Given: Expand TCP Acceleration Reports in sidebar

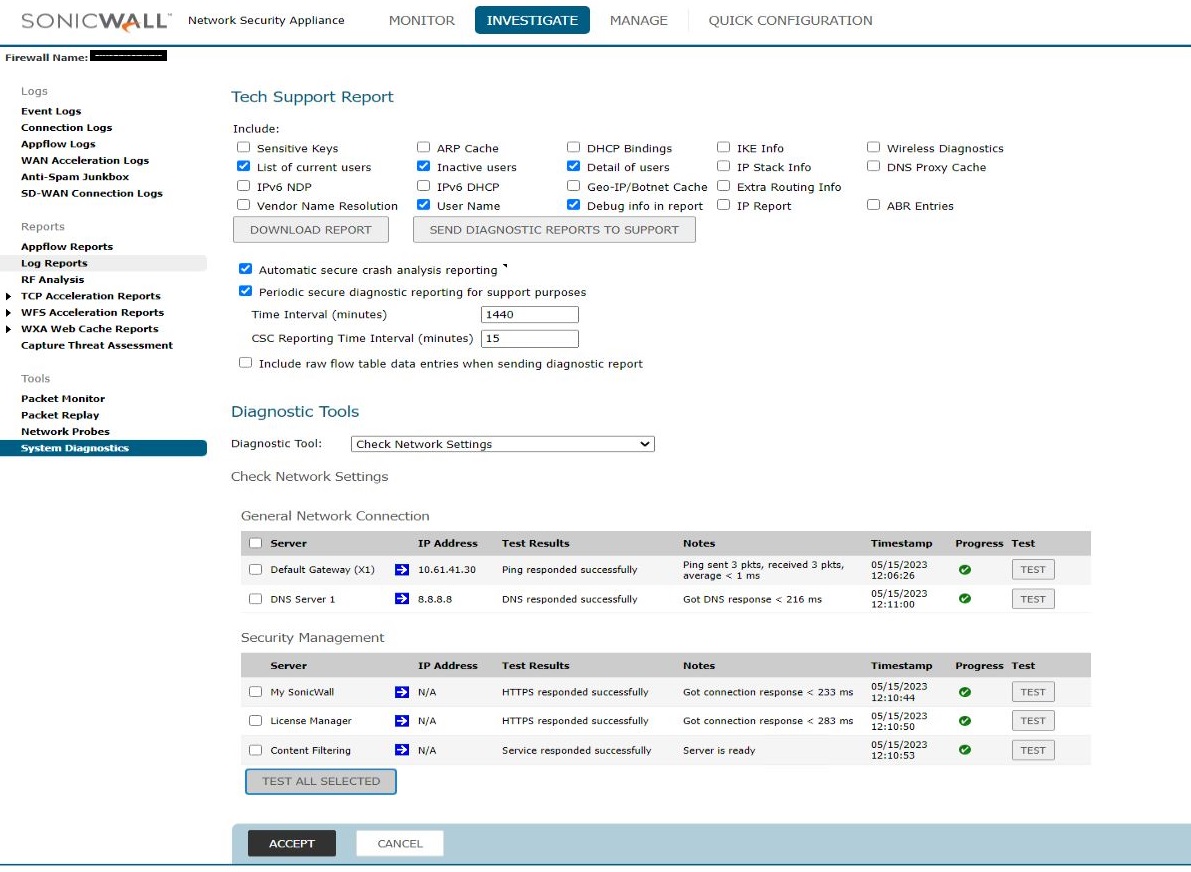Looking at the screenshot, I should (10, 296).
